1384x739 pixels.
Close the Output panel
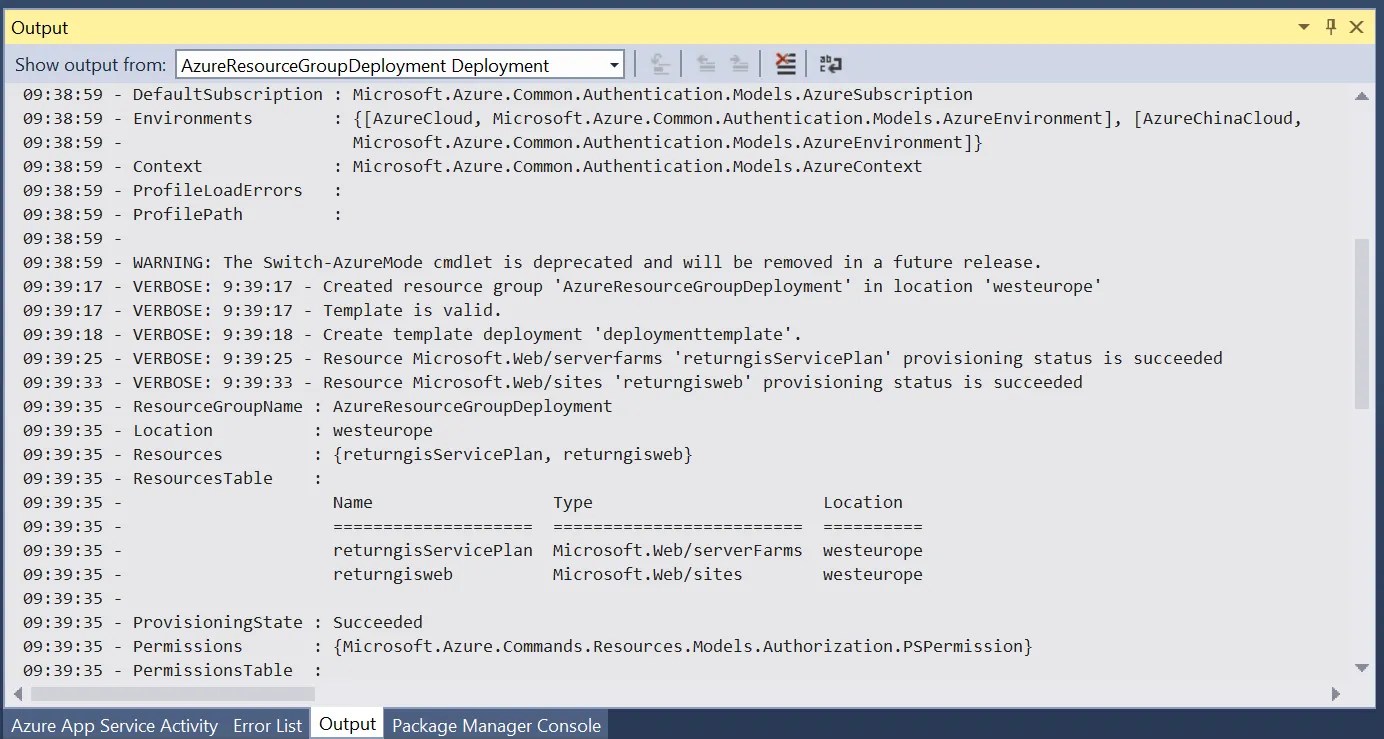1357,27
